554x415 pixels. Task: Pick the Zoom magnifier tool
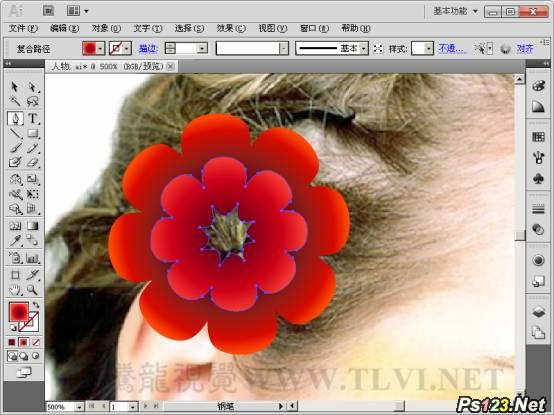[33, 290]
